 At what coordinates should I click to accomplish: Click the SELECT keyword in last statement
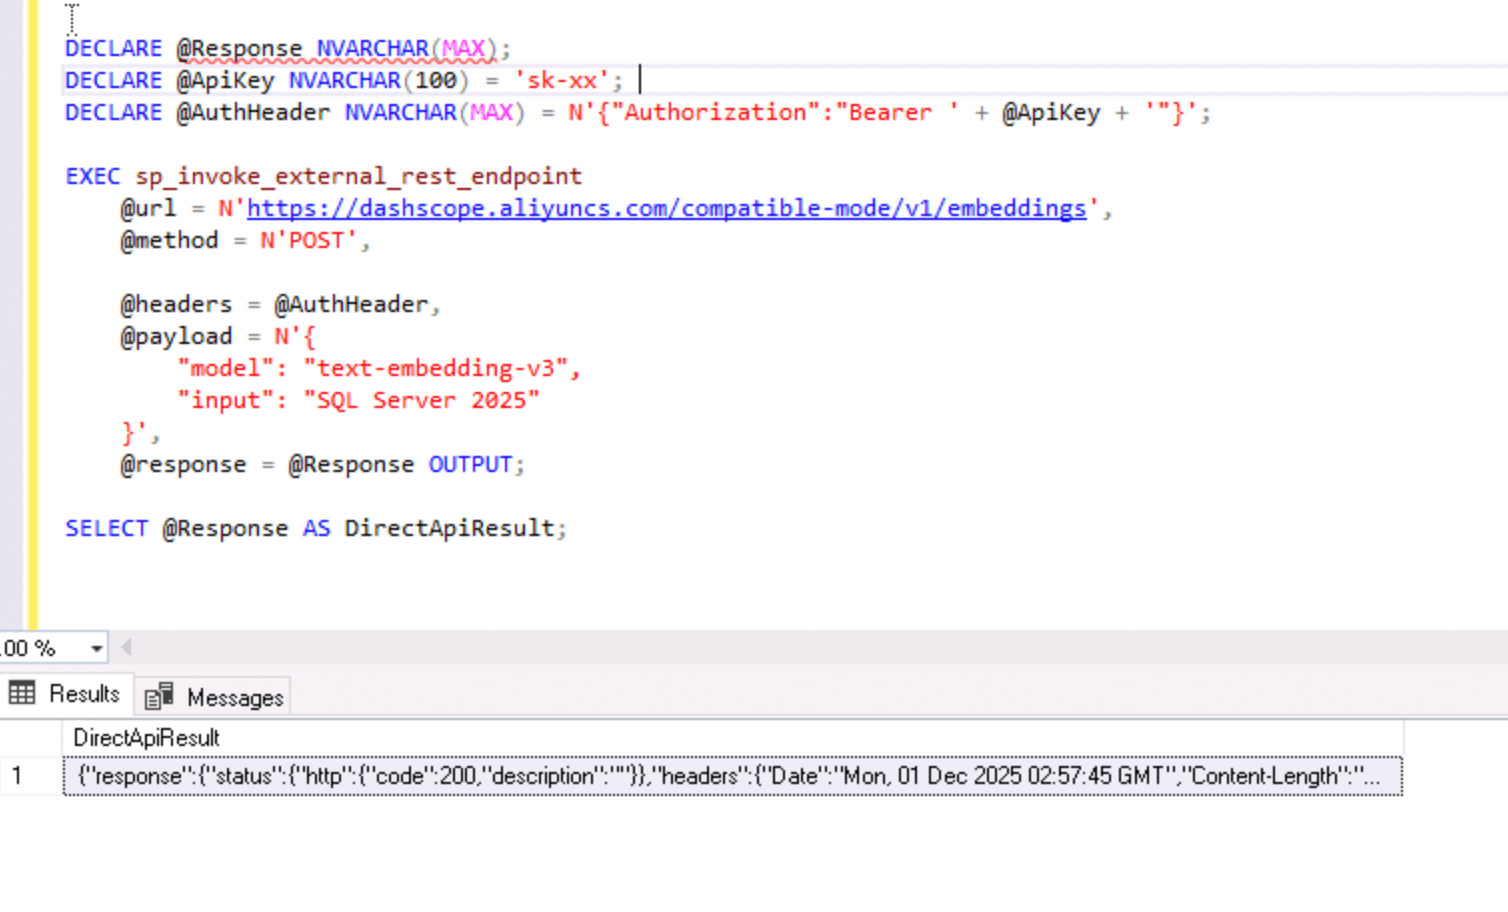click(106, 528)
